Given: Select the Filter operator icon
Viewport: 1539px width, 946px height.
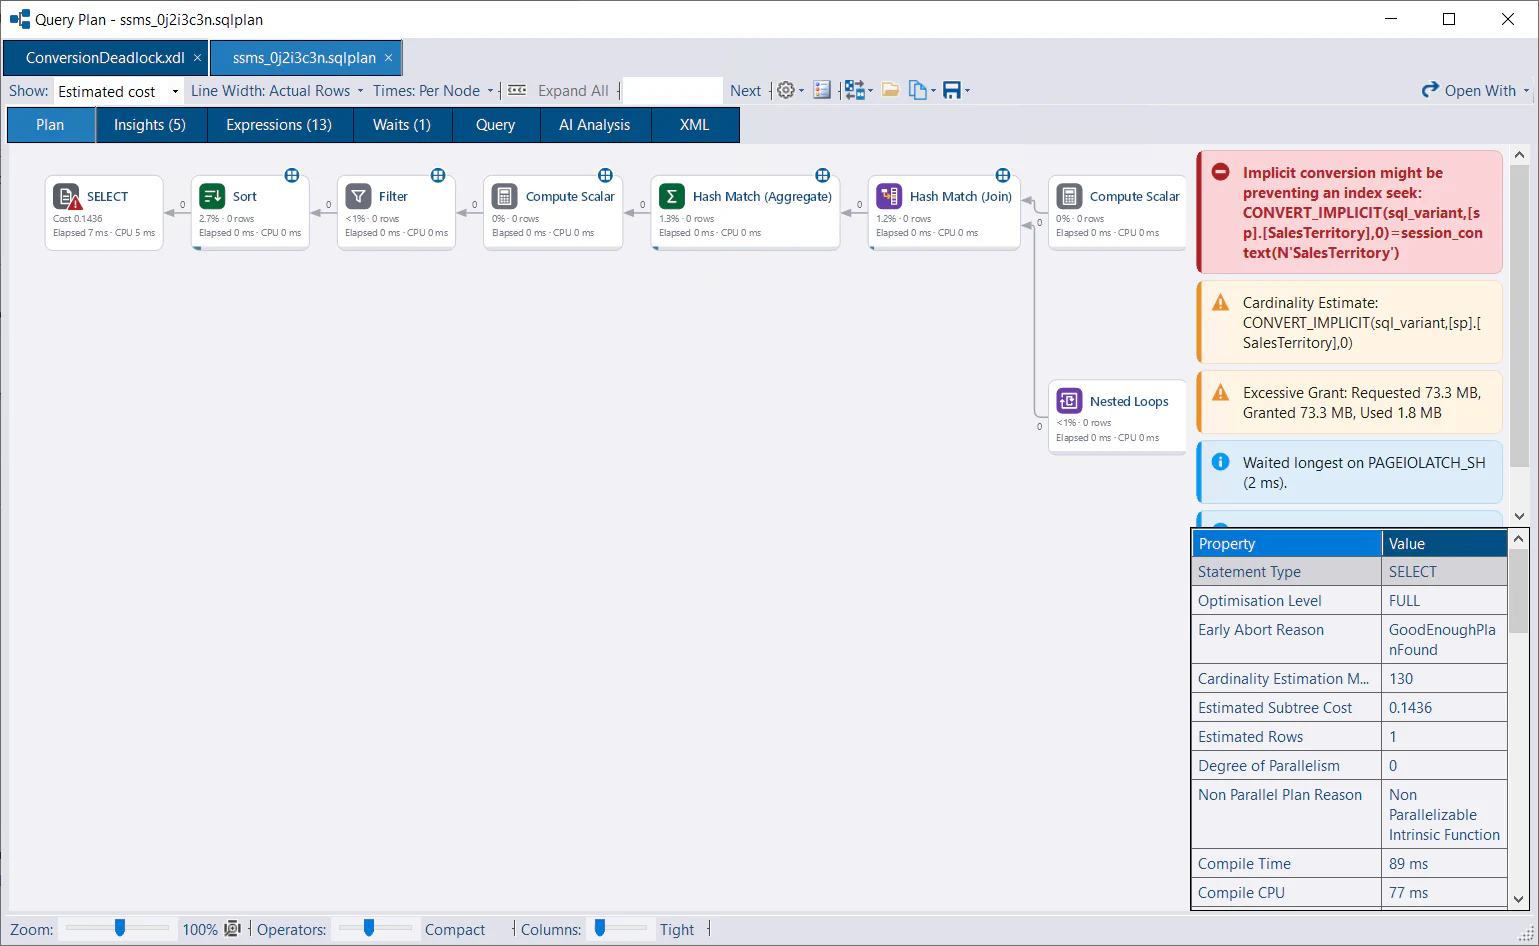Looking at the screenshot, I should click(358, 196).
